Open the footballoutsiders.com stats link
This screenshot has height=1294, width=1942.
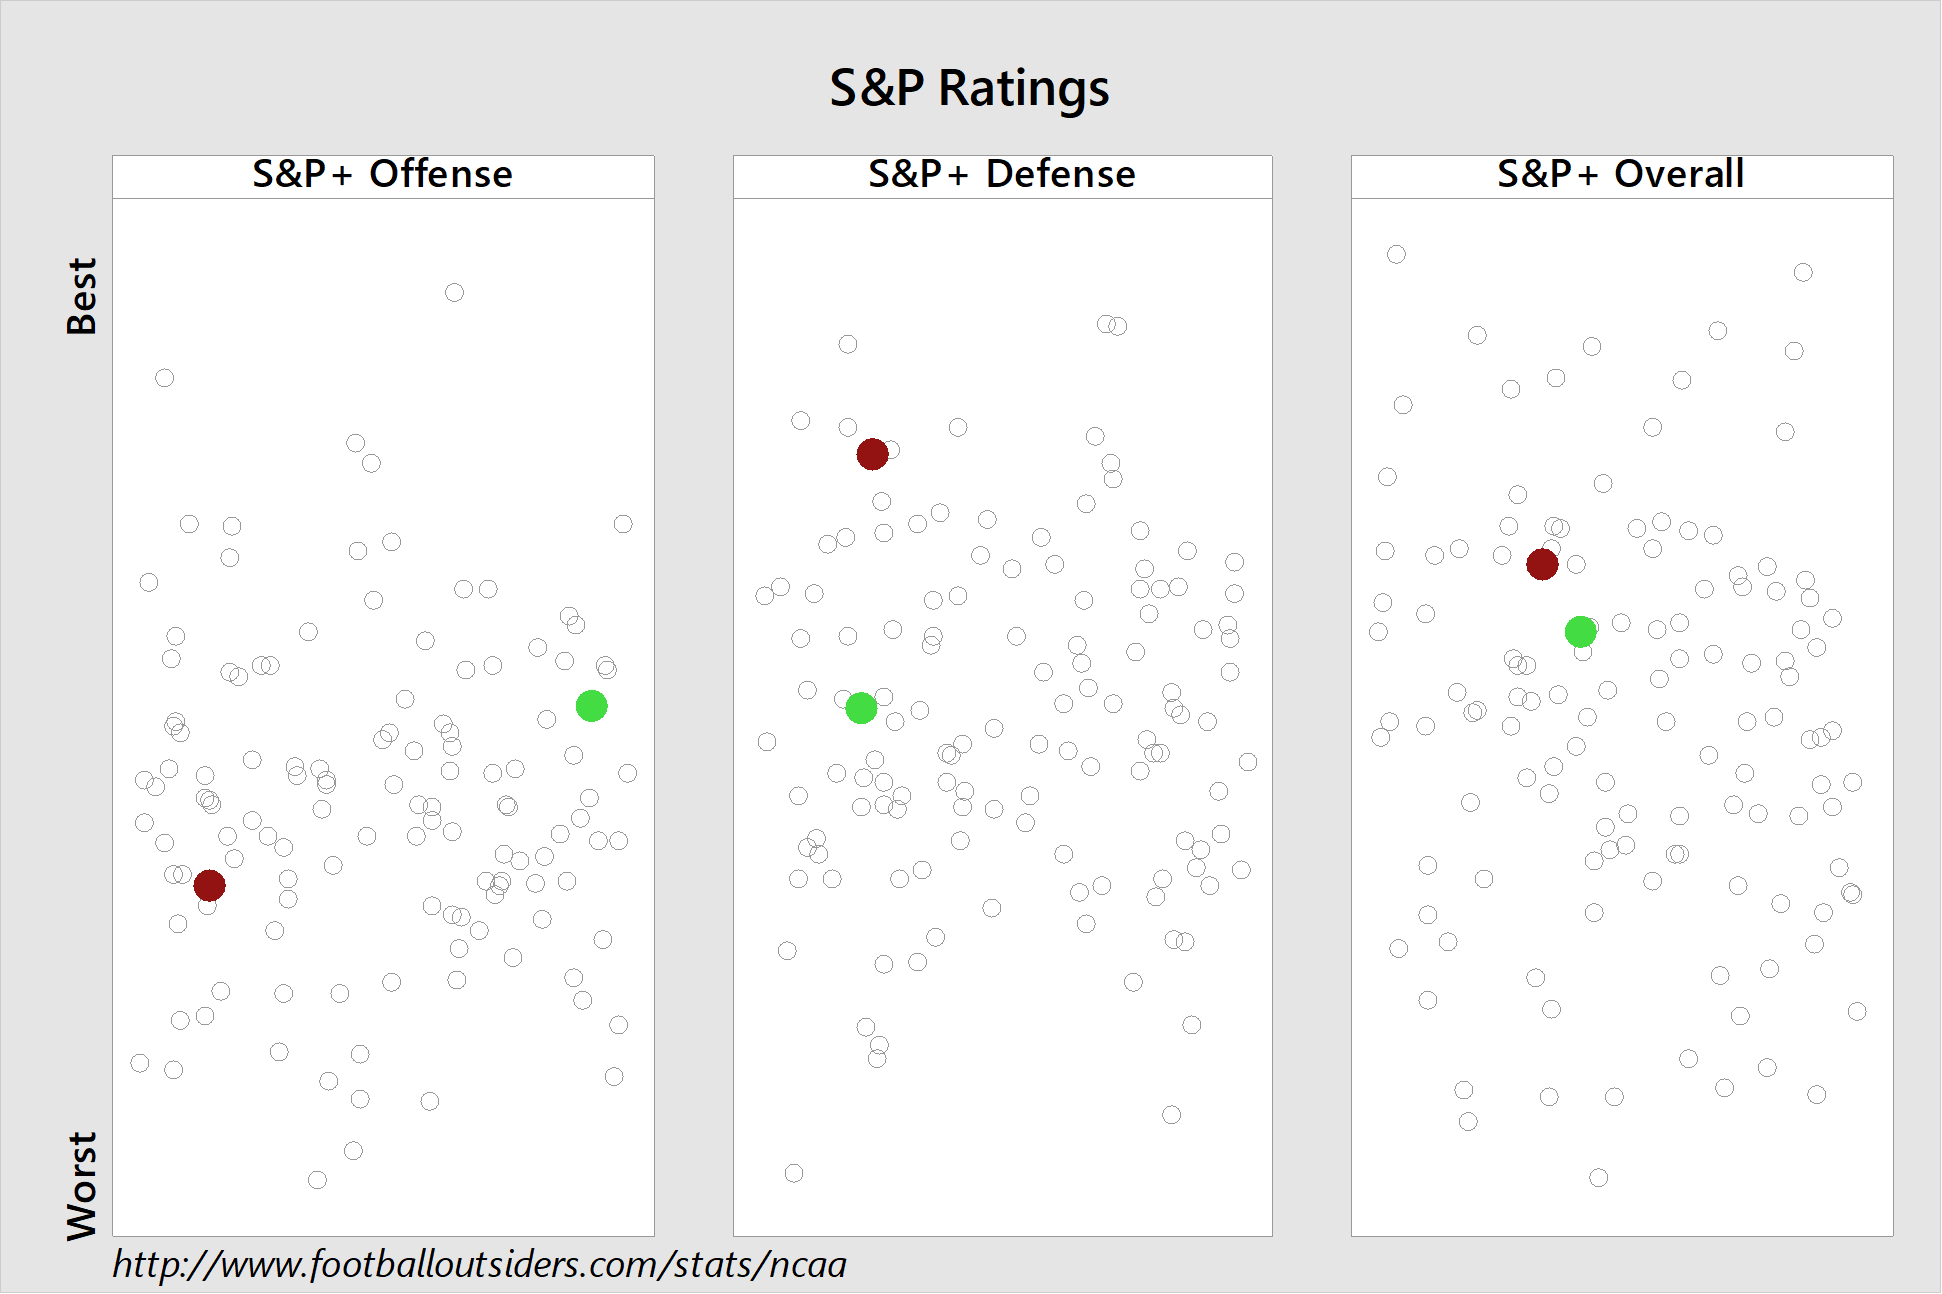479,1265
